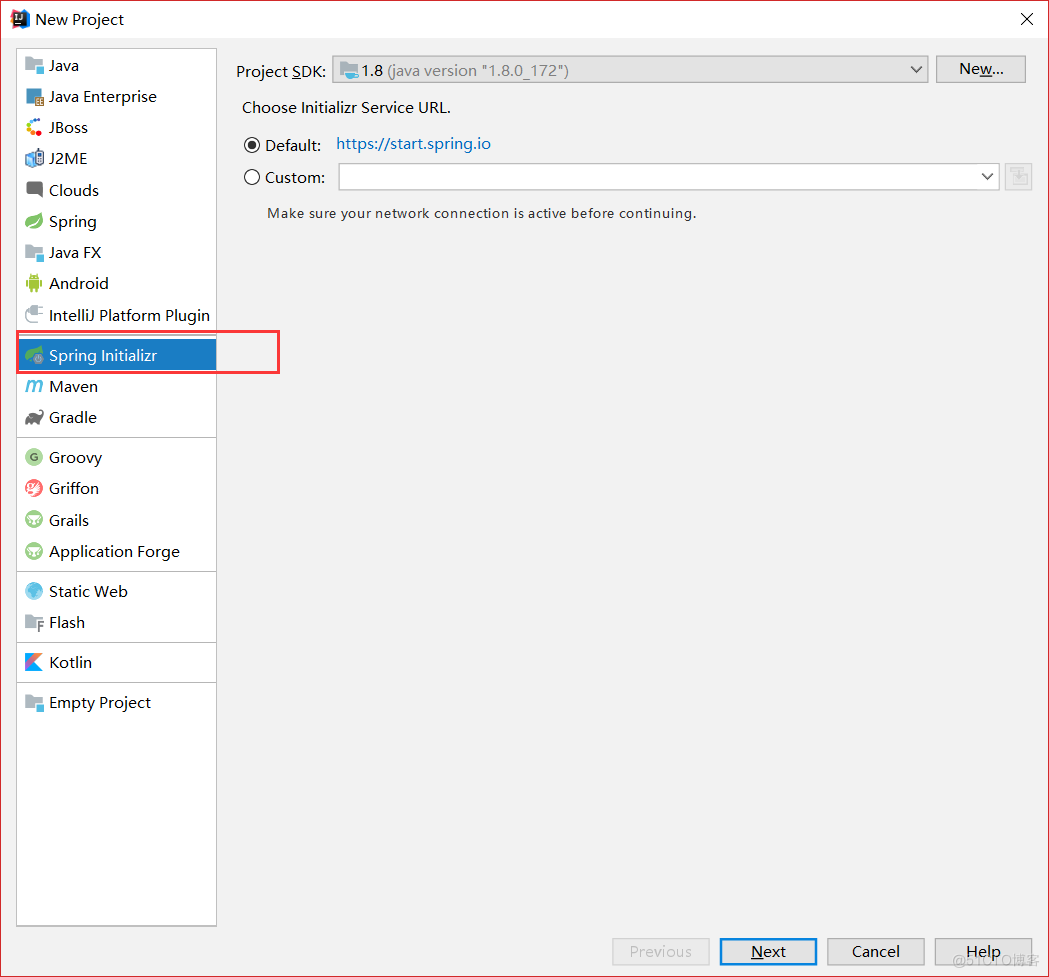Select the Application Forge list entry
Screen dimensions: 1049x977
click(116, 551)
